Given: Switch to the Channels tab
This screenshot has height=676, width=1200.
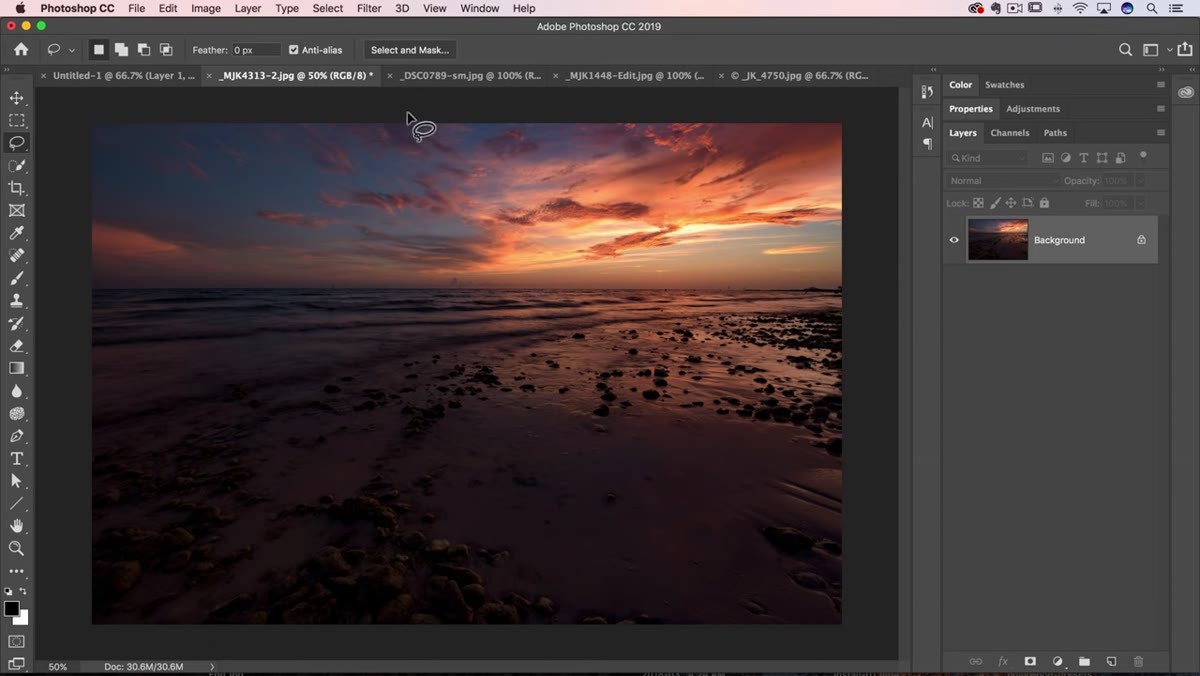Looking at the screenshot, I should [x=1010, y=133].
